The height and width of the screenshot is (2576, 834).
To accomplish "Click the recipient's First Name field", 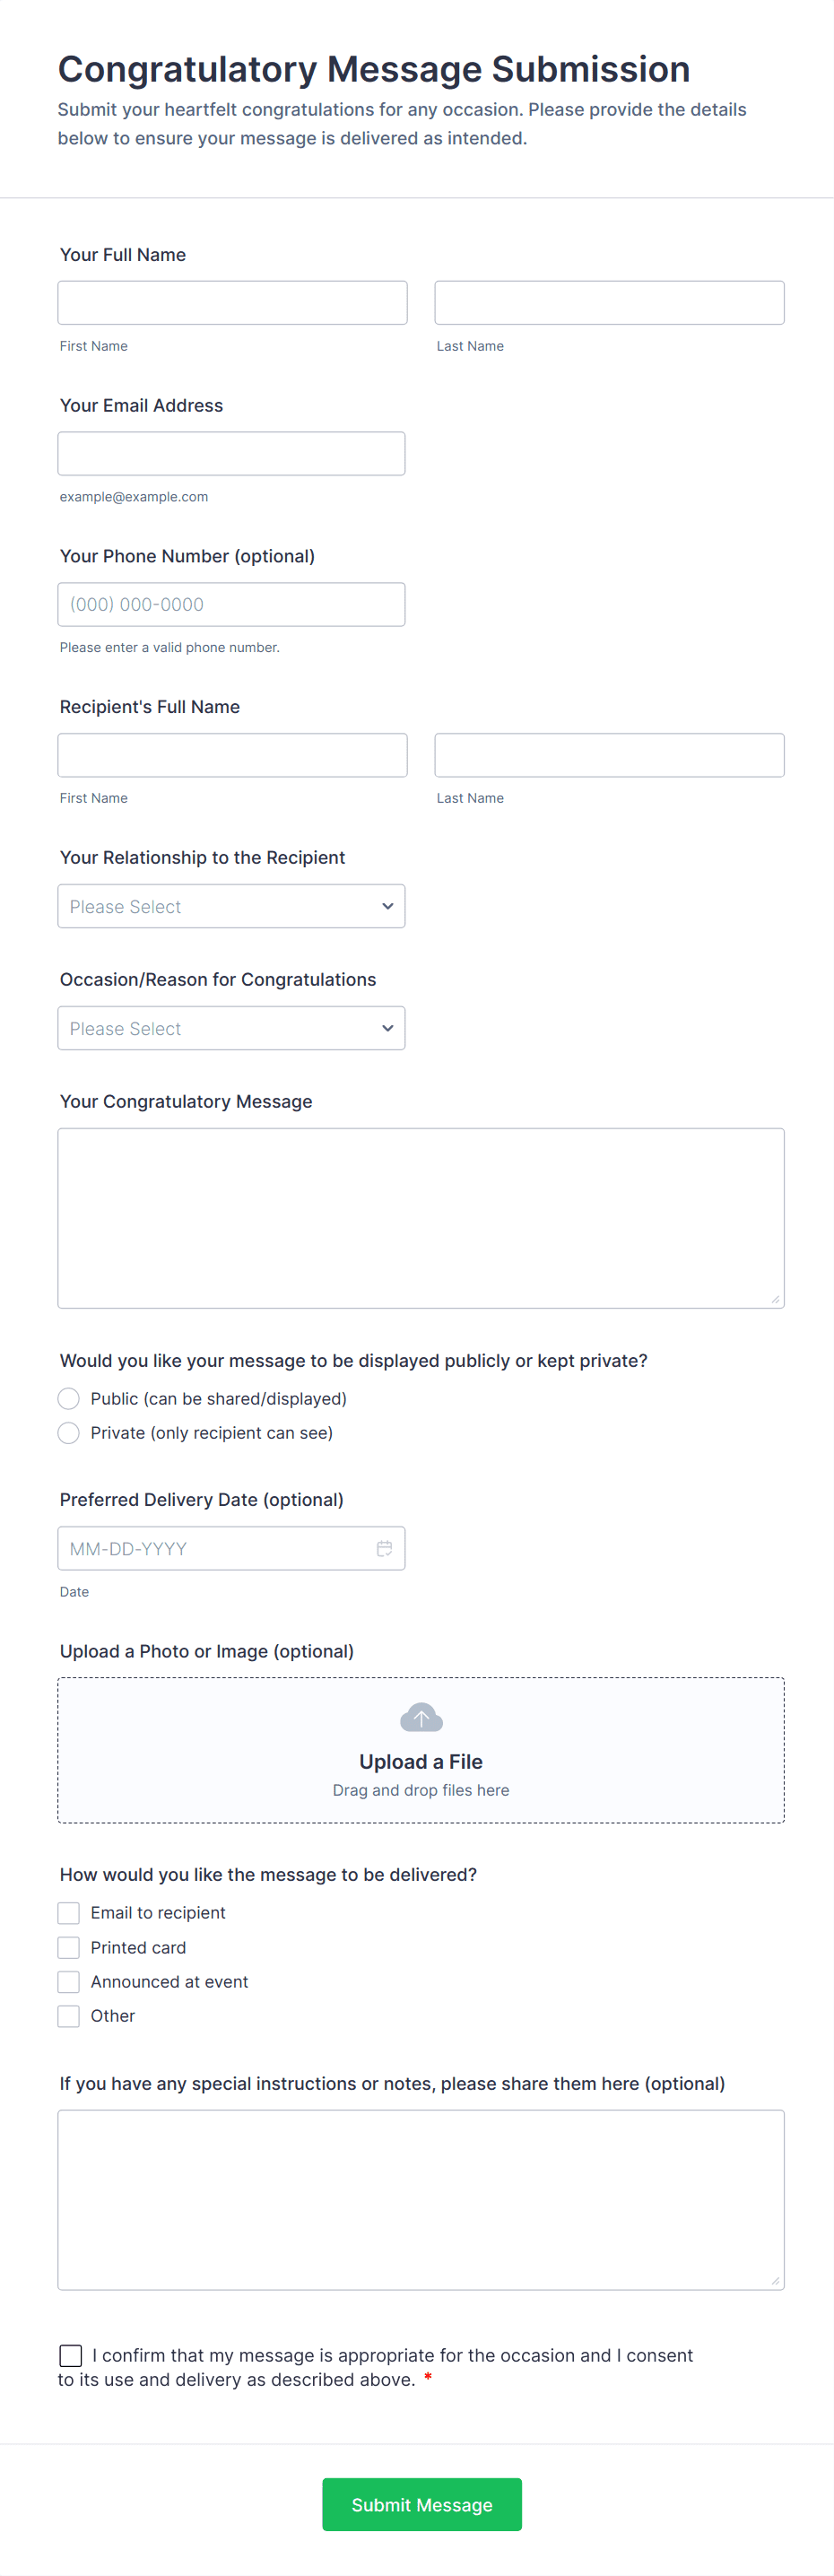I will point(232,755).
